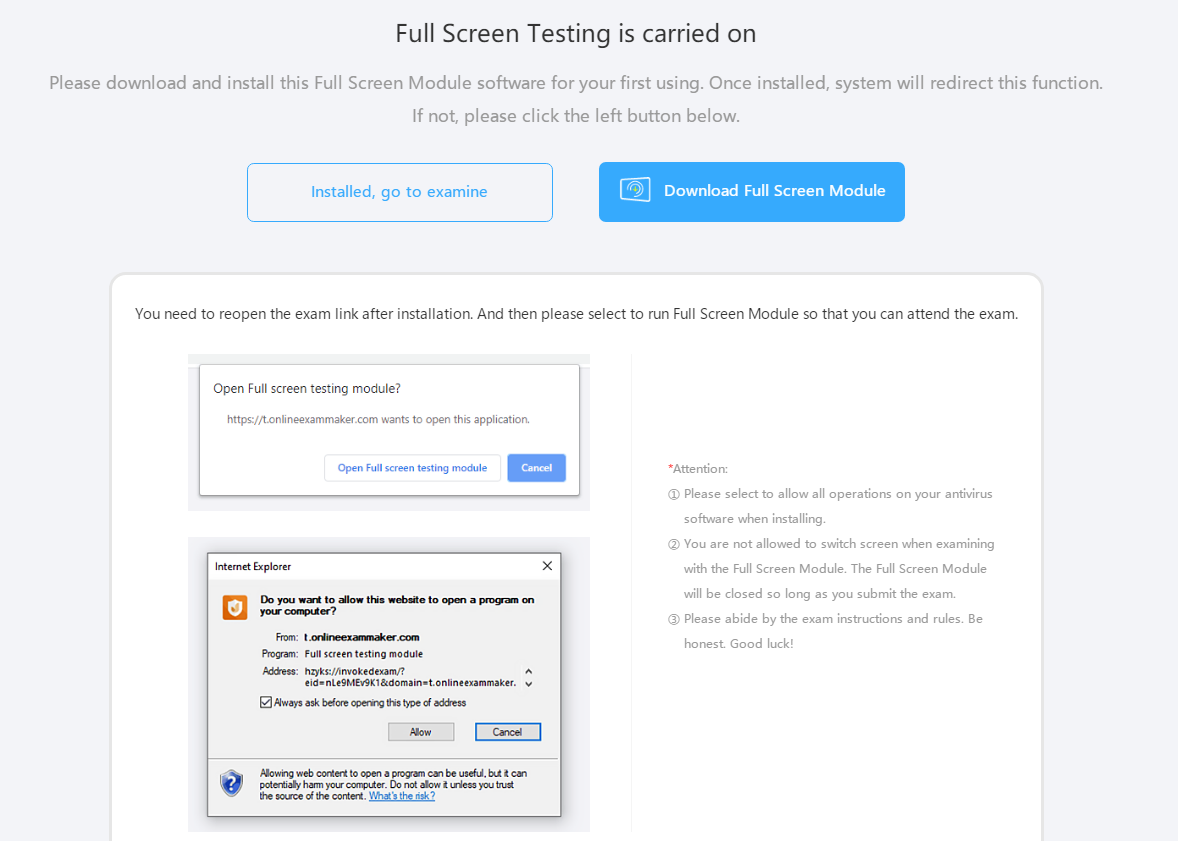Click 'Installed, go to examine' button
The width and height of the screenshot is (1178, 841).
400,192
